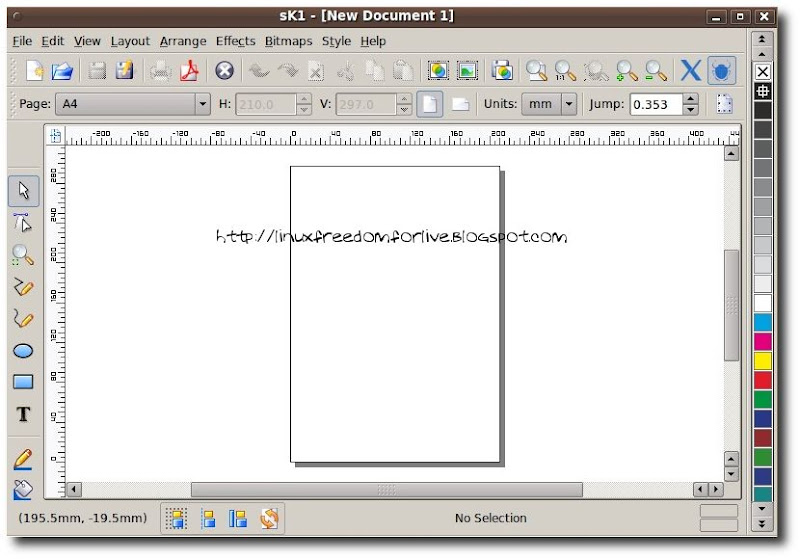Select the curve drawing pencil tool
The image size is (800, 559).
22,318
